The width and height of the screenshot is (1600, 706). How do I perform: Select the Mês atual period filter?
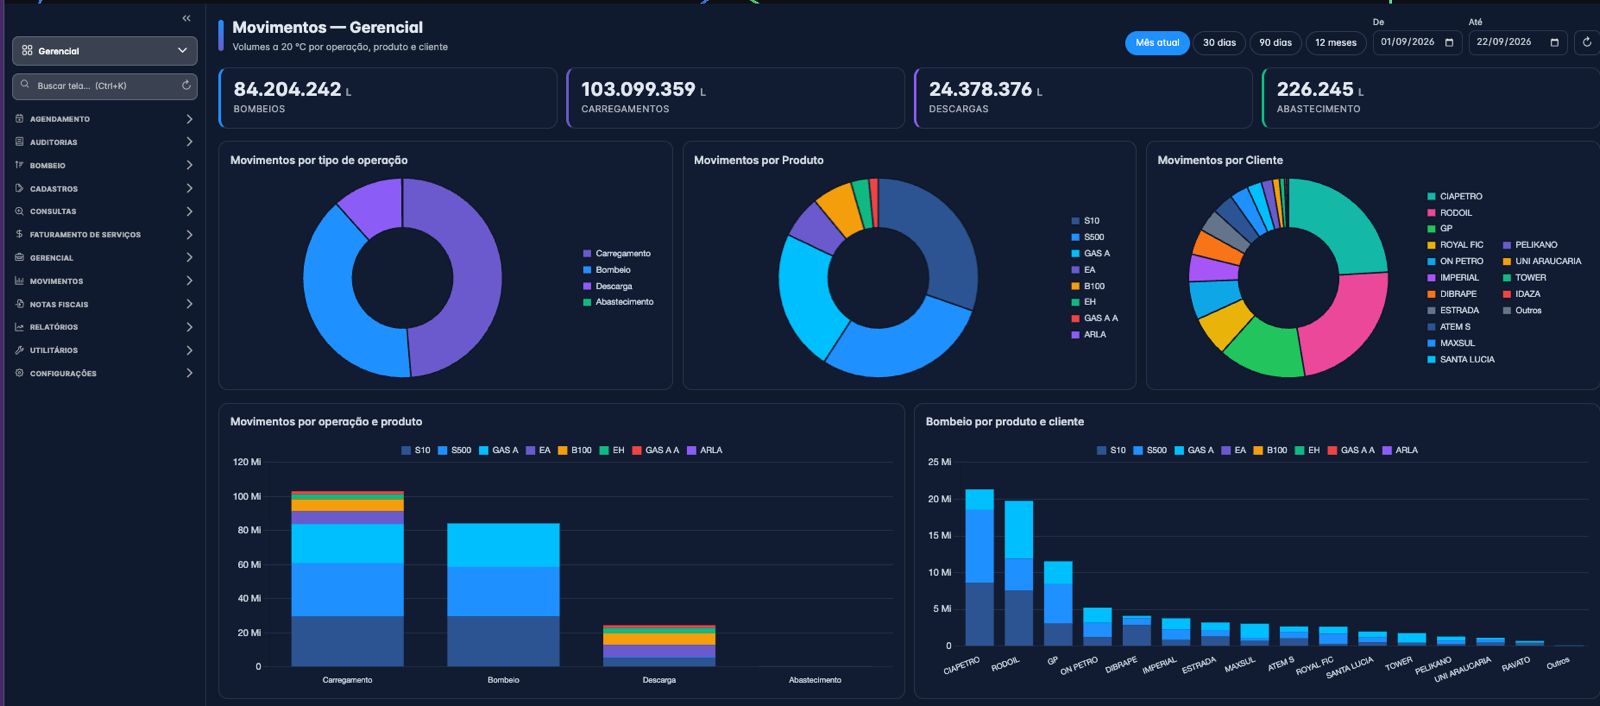[1157, 42]
